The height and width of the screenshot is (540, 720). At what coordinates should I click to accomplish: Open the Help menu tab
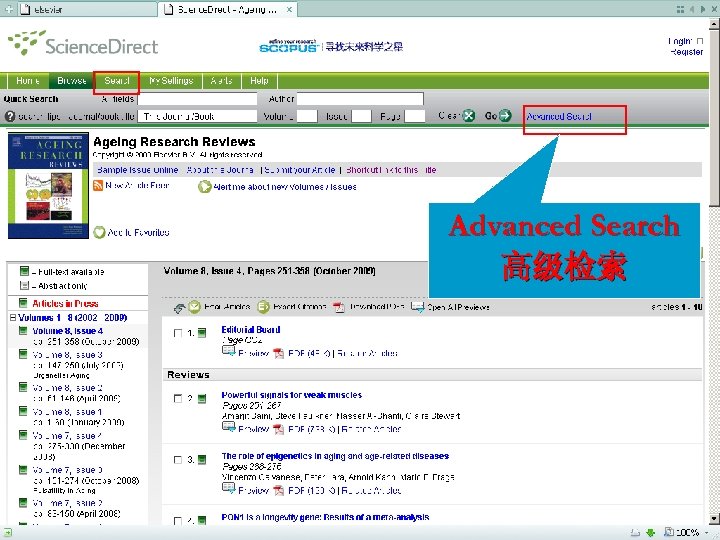click(x=259, y=81)
